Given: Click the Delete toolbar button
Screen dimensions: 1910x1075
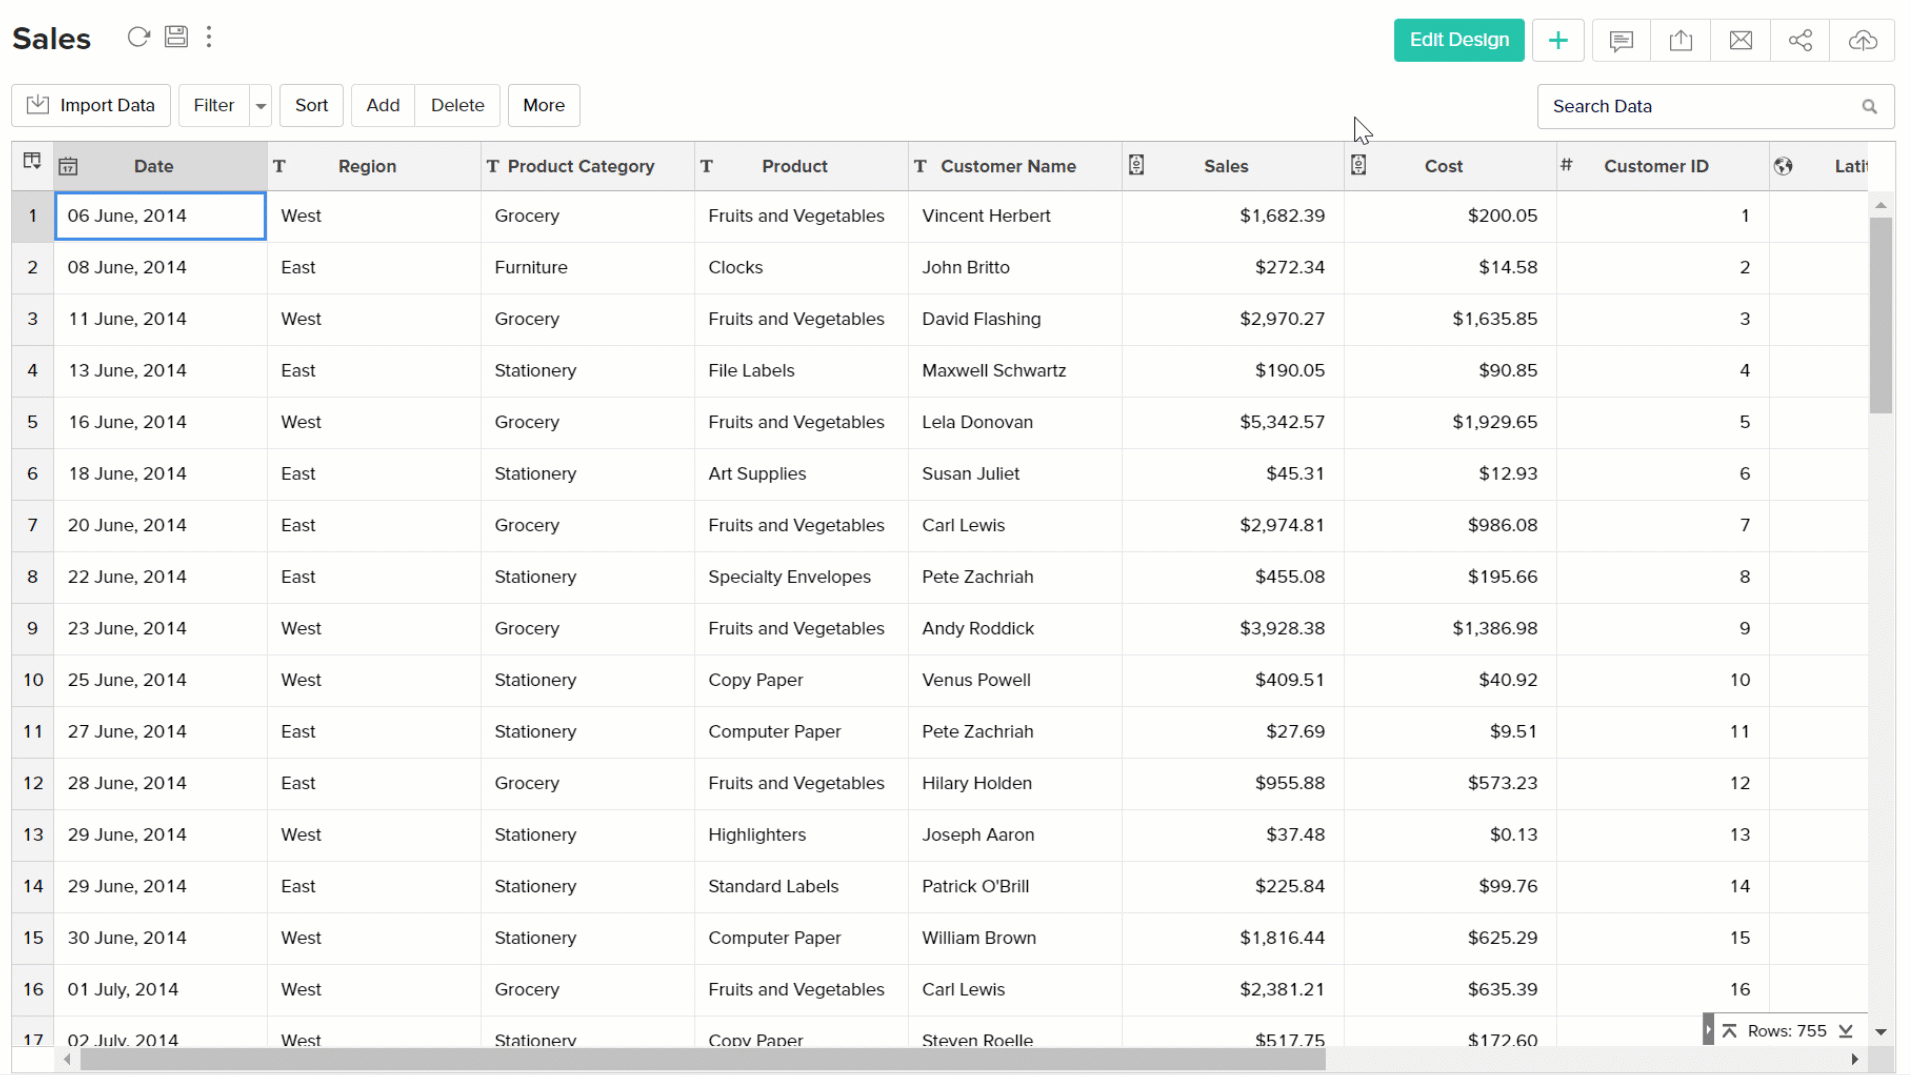Looking at the screenshot, I should [x=457, y=105].
